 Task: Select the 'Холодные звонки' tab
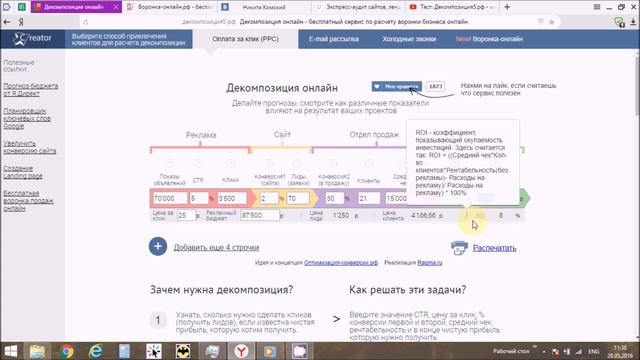pos(409,39)
